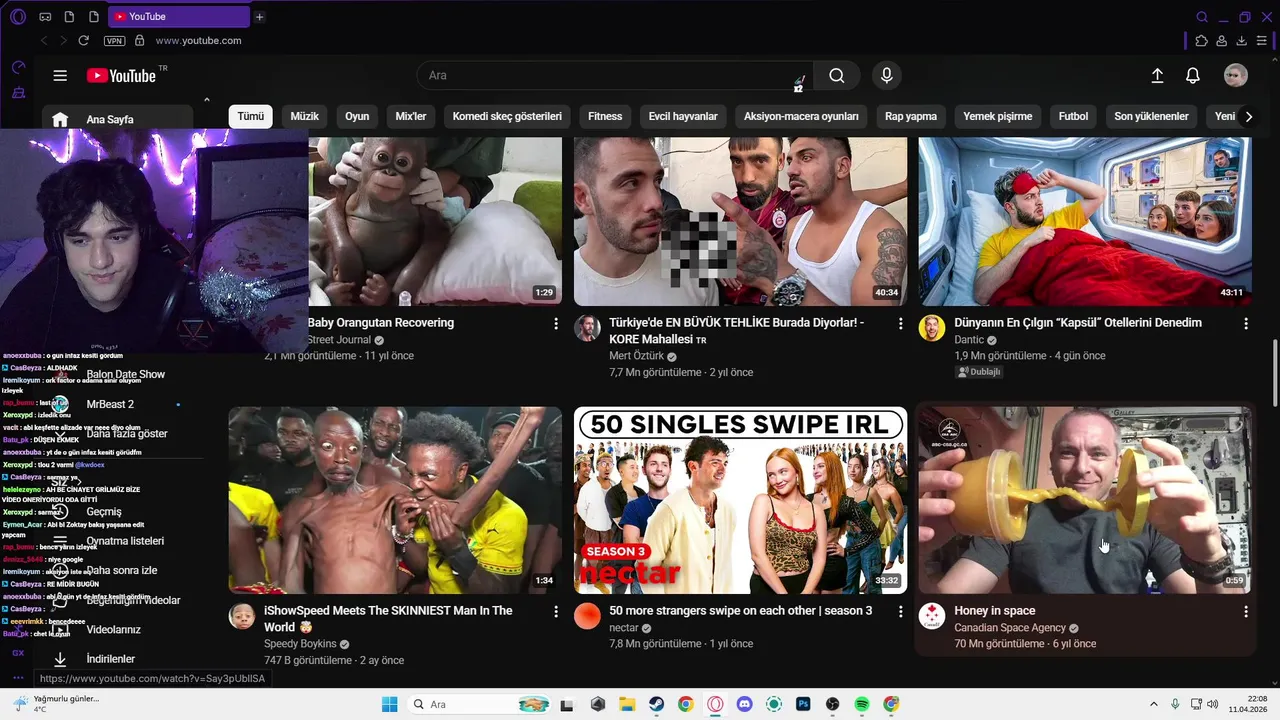
Task: Open the notifications bell
Action: pos(1193,76)
